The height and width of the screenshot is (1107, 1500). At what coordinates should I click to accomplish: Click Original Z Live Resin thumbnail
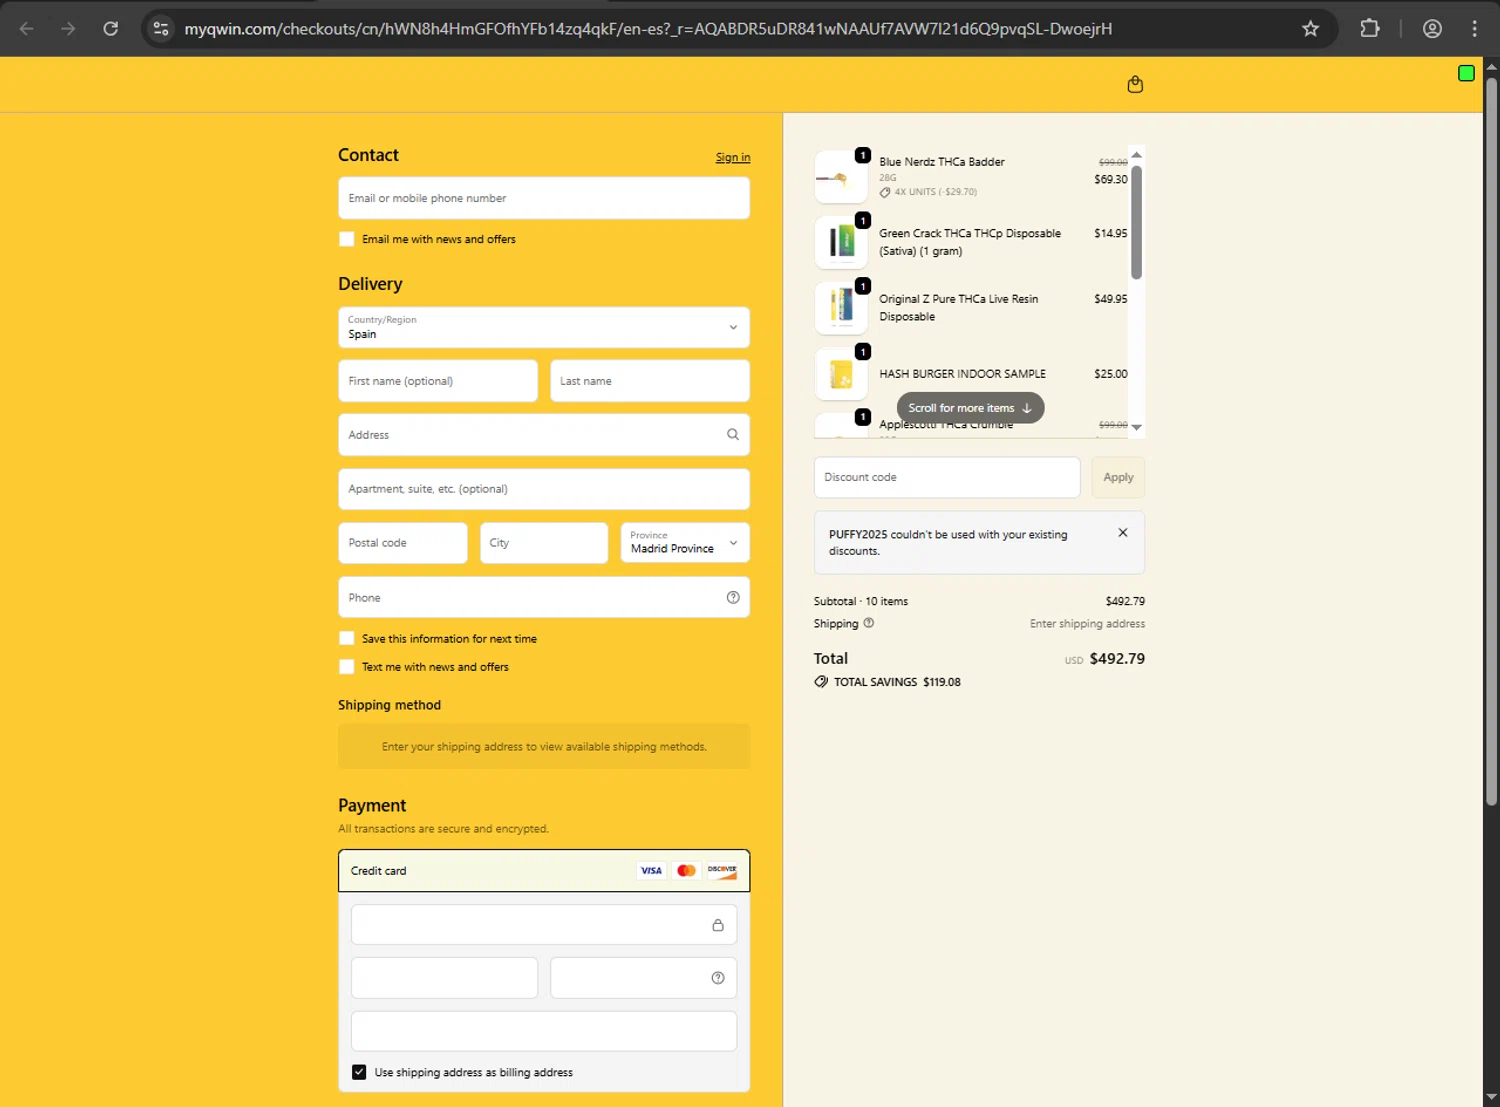coord(841,308)
